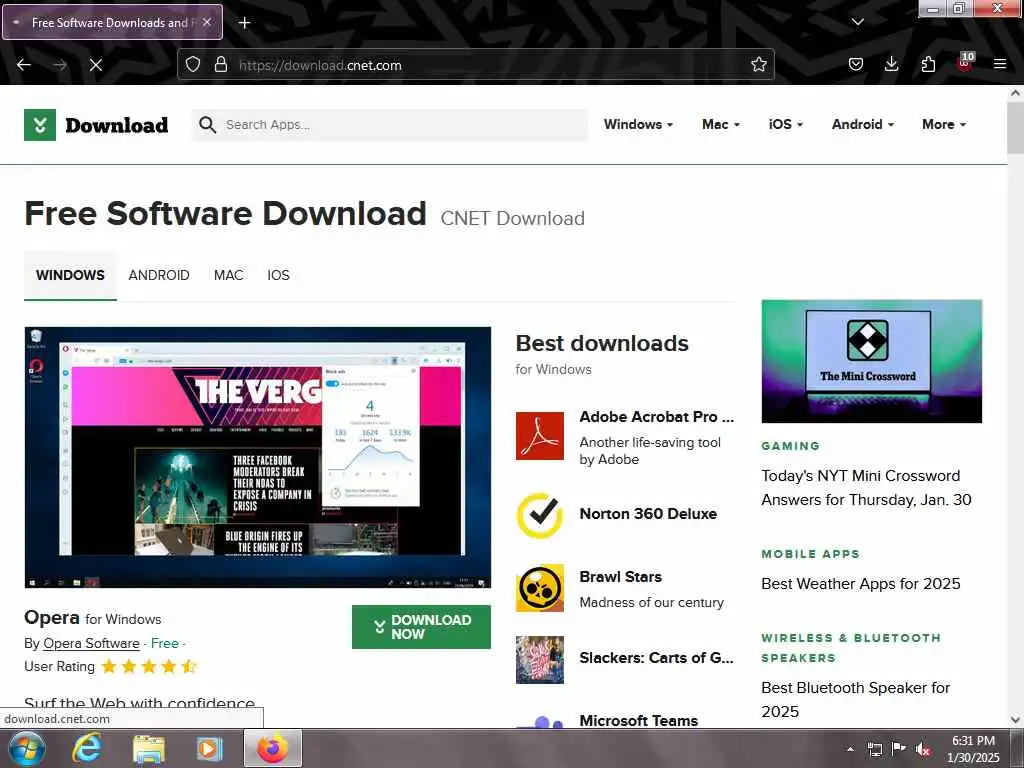This screenshot has height=768, width=1024.
Task: Open Today's NYT Mini Crossword Answers article
Action: [866, 488]
